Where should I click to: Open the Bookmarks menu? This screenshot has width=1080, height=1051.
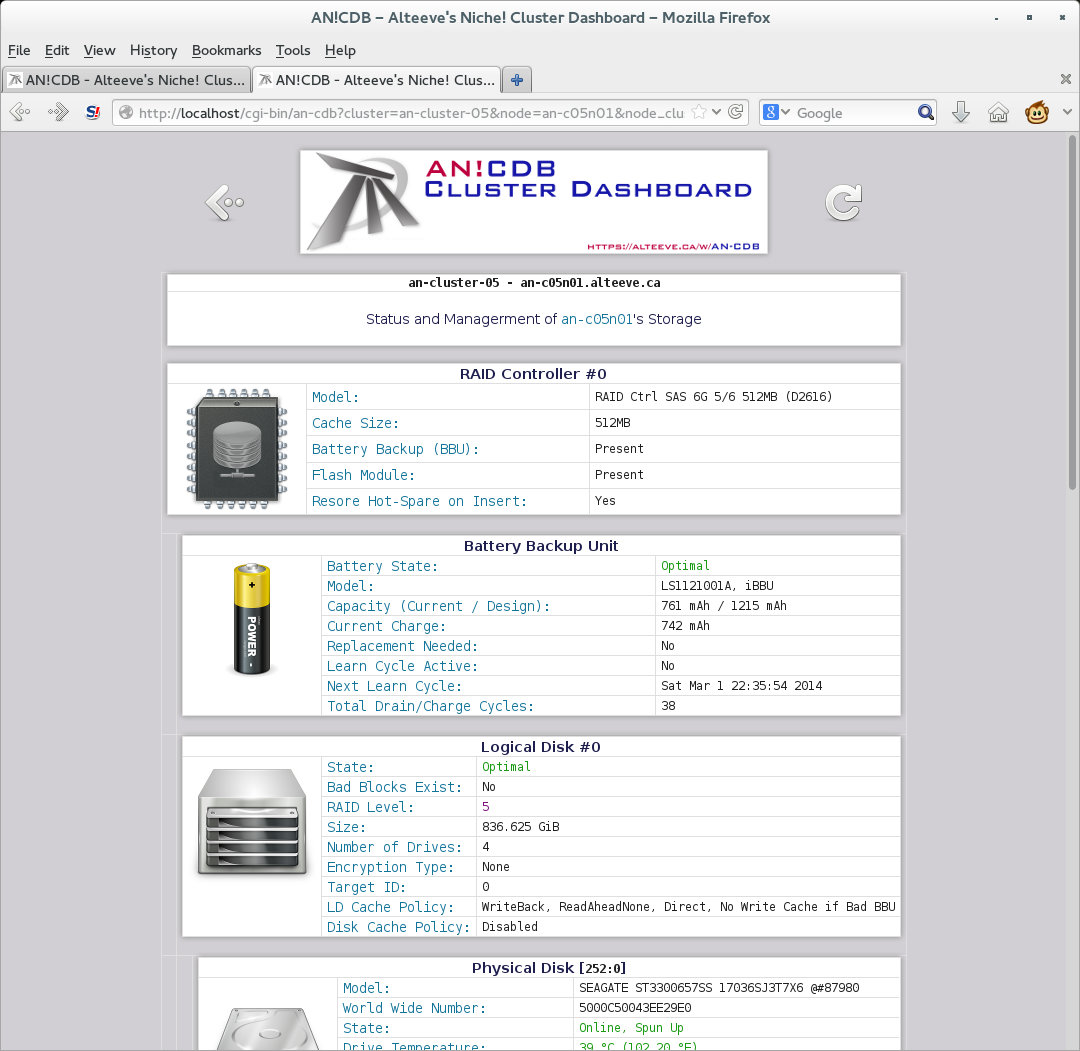coord(227,50)
